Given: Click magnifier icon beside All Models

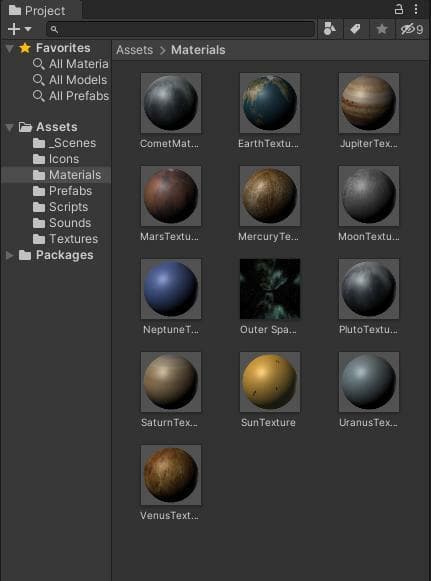Looking at the screenshot, I should point(39,80).
